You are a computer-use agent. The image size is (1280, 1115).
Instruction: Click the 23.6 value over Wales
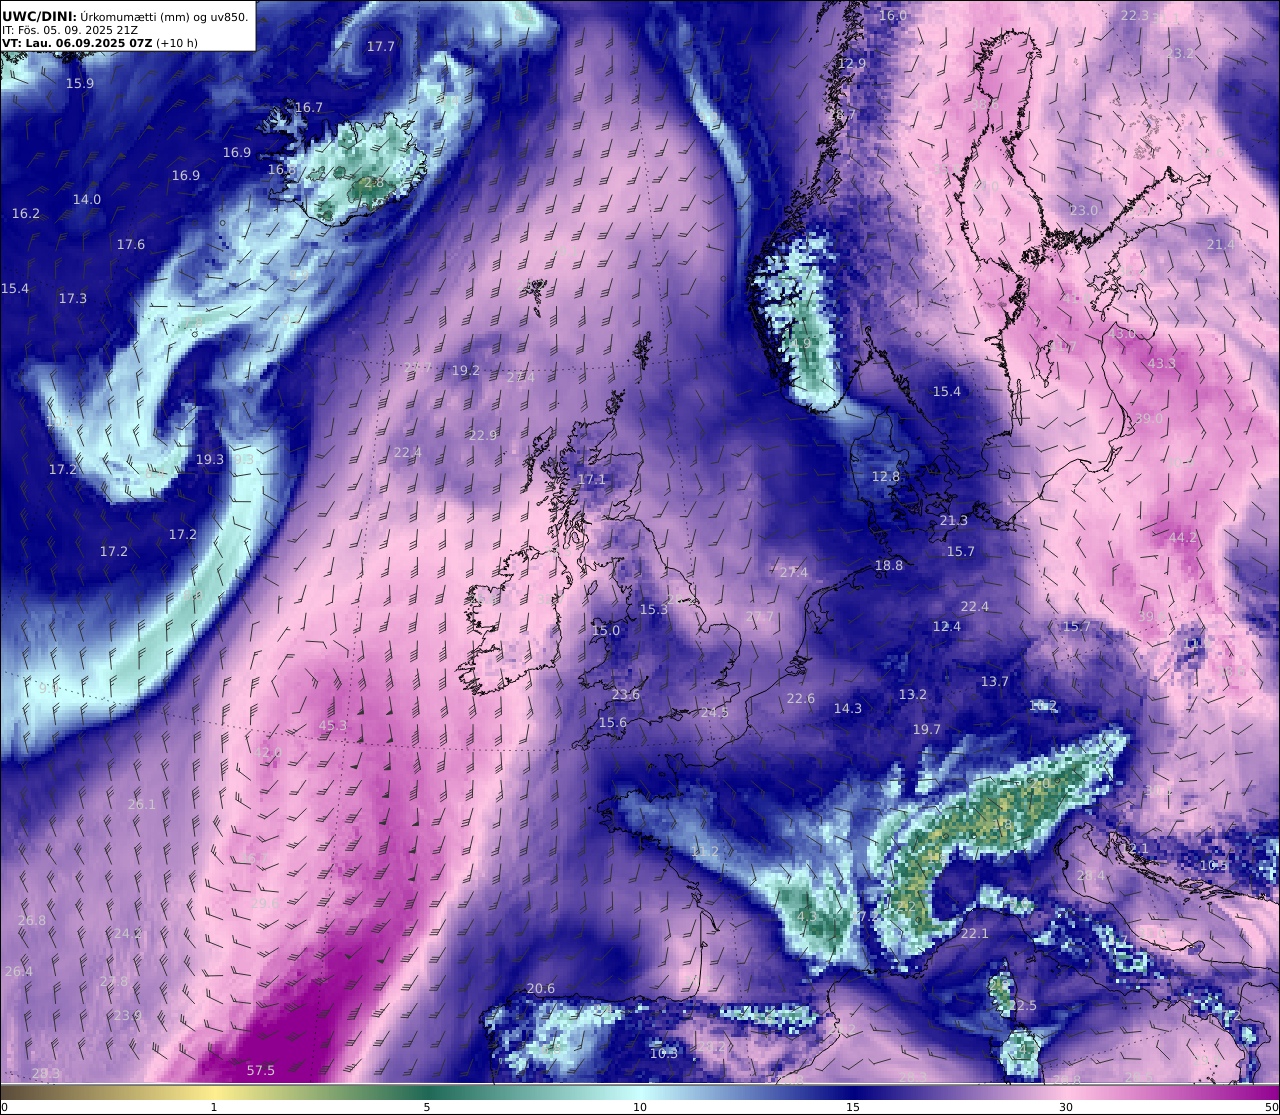[626, 695]
